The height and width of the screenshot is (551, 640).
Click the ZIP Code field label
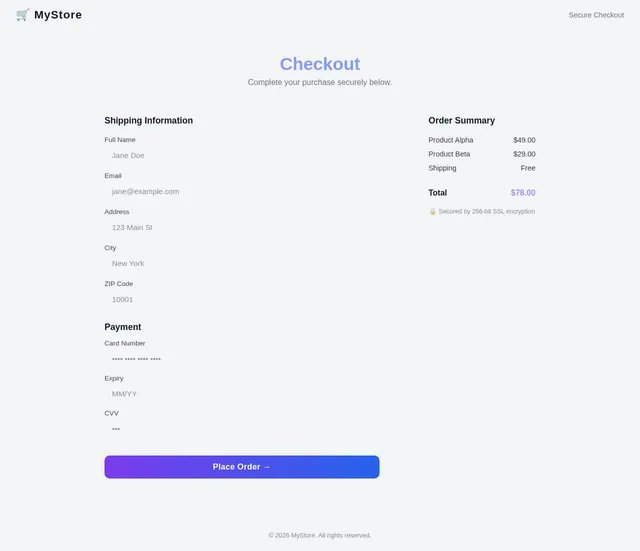click(118, 284)
